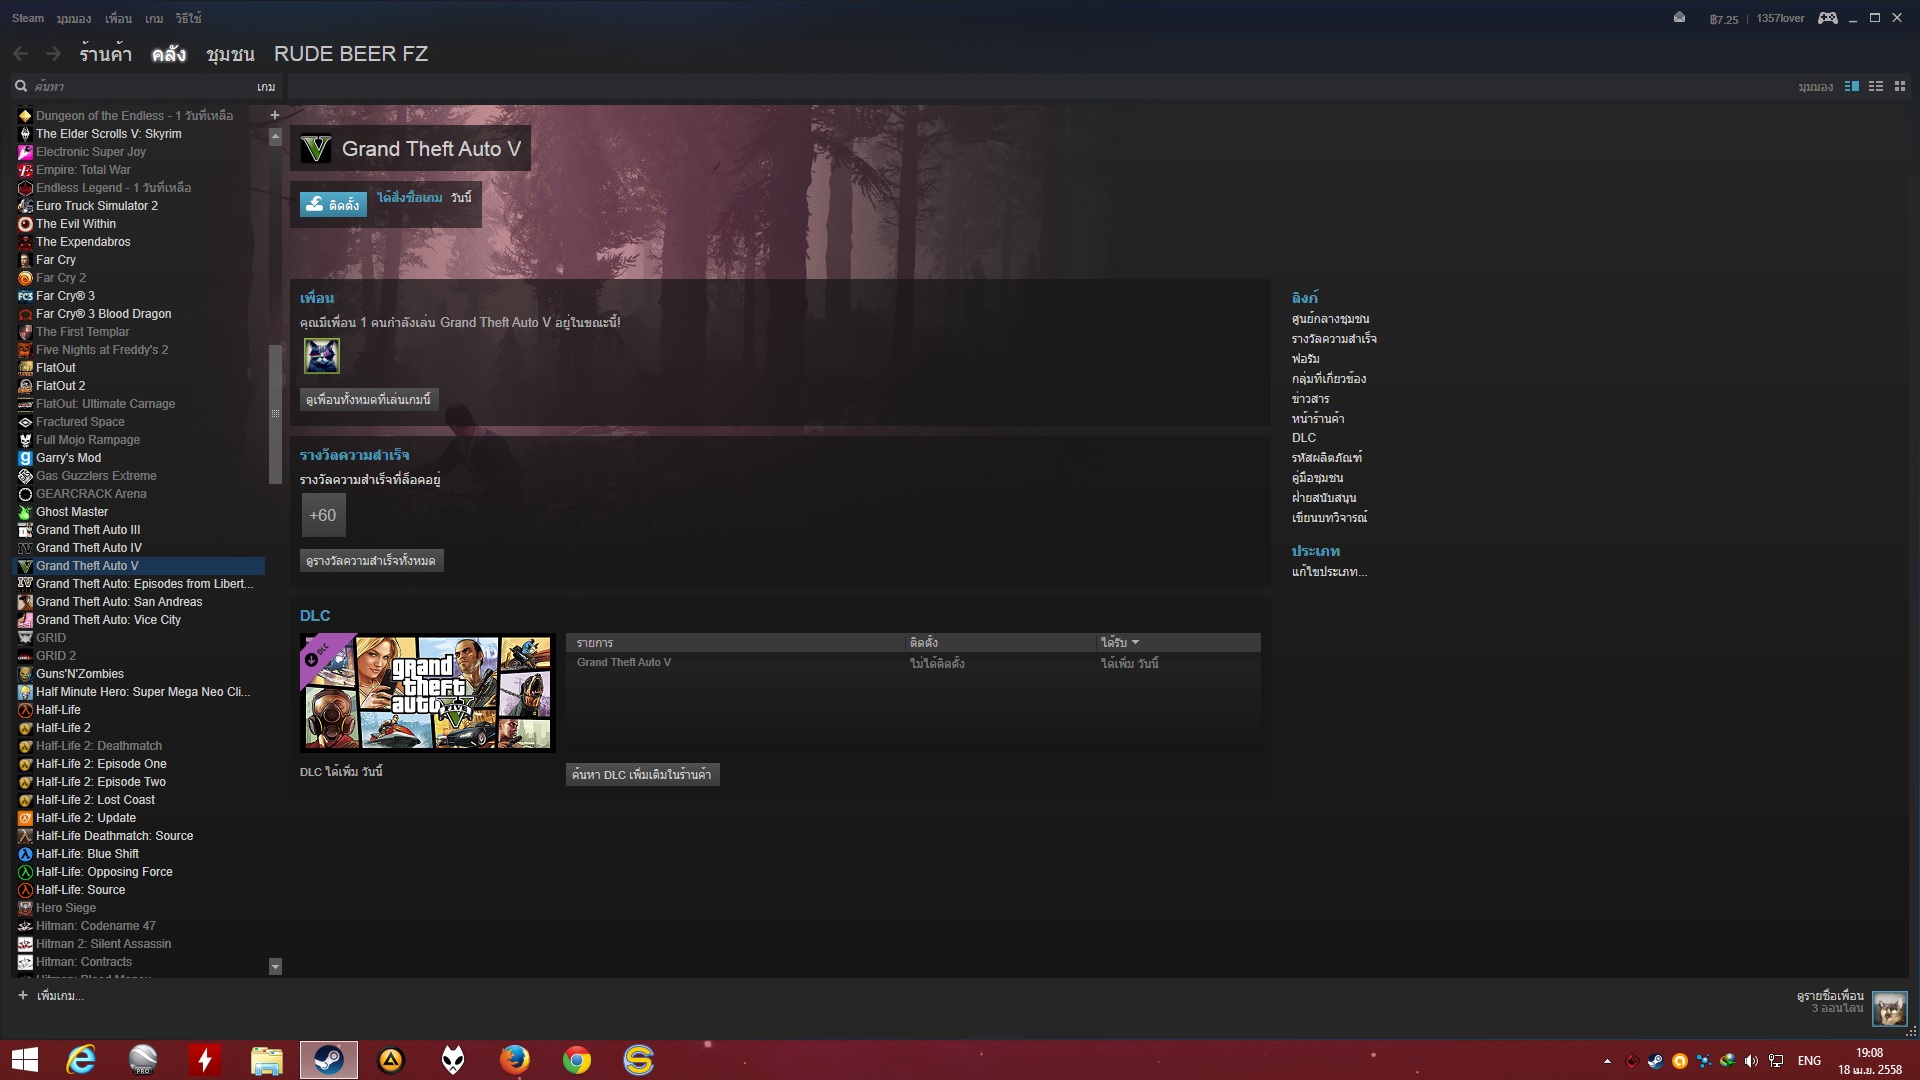Select Garry's Mod in game list
This screenshot has width=1920, height=1080.
click(68, 458)
